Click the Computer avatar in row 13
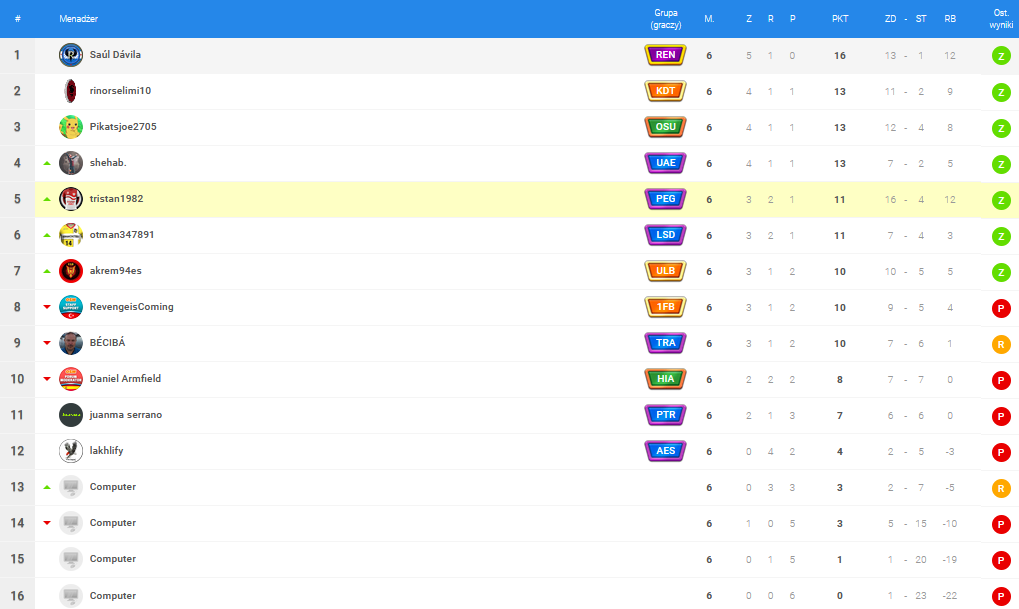1019x609 pixels. point(70,487)
